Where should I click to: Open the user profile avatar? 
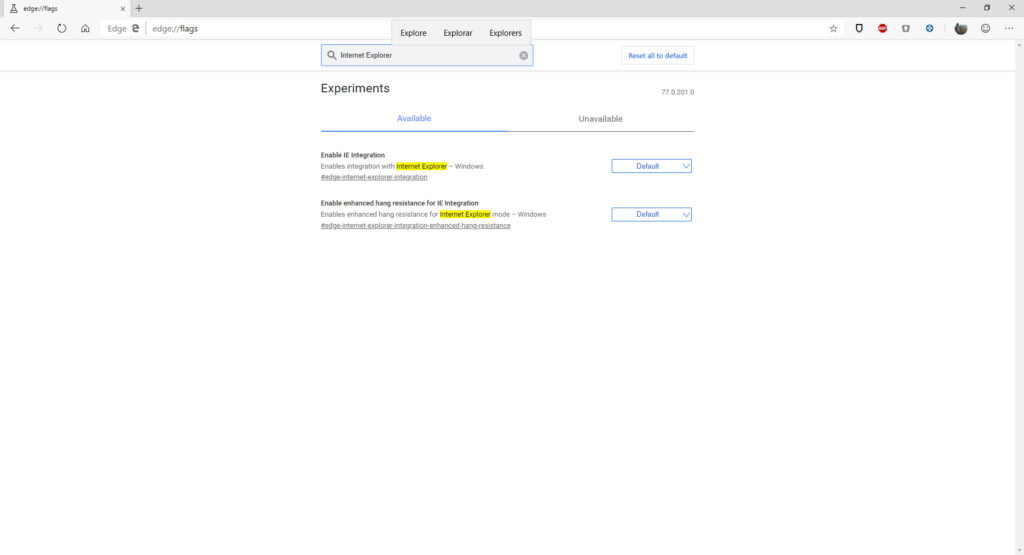click(x=960, y=29)
